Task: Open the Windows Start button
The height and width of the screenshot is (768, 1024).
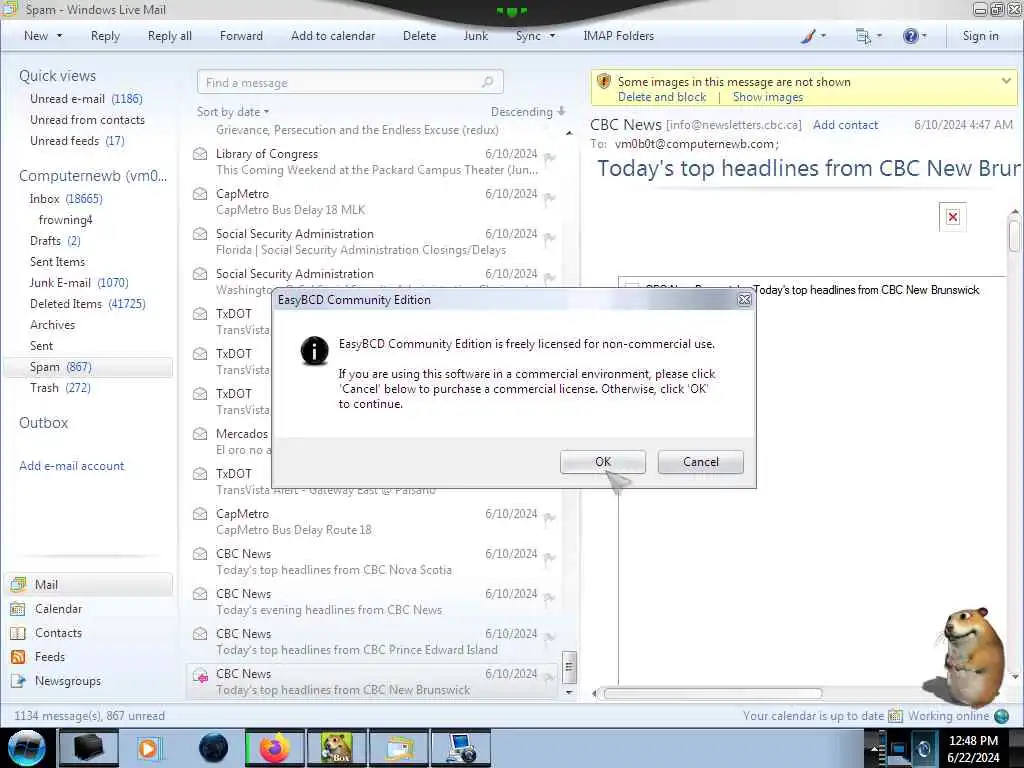Action: click(x=27, y=748)
